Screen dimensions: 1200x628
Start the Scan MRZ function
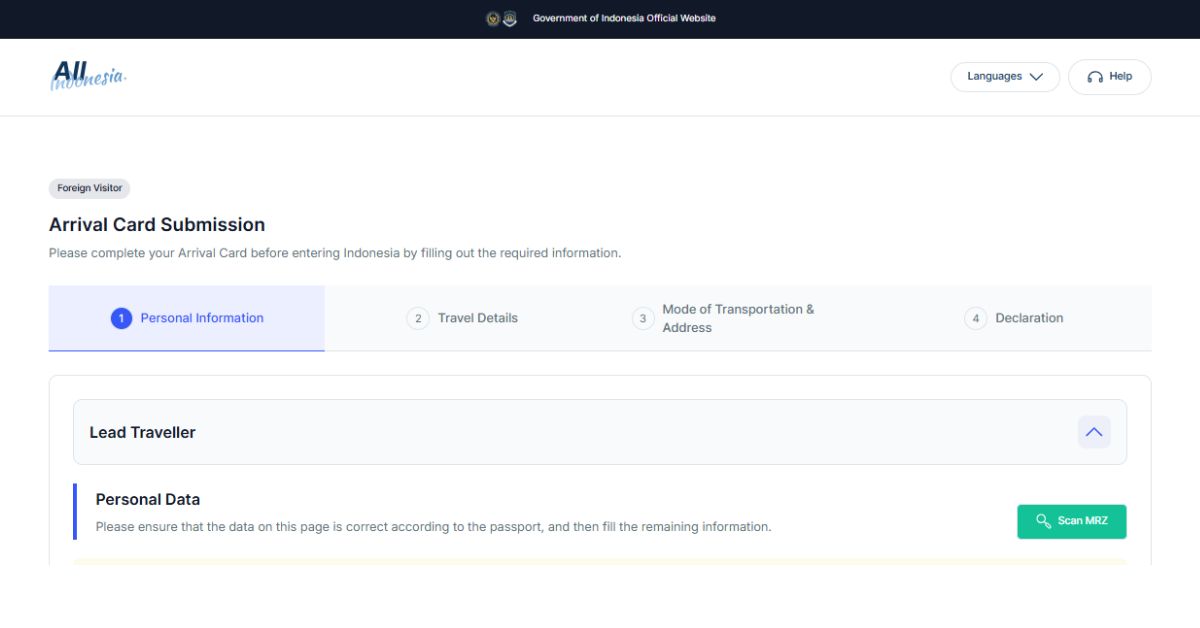click(x=1072, y=521)
